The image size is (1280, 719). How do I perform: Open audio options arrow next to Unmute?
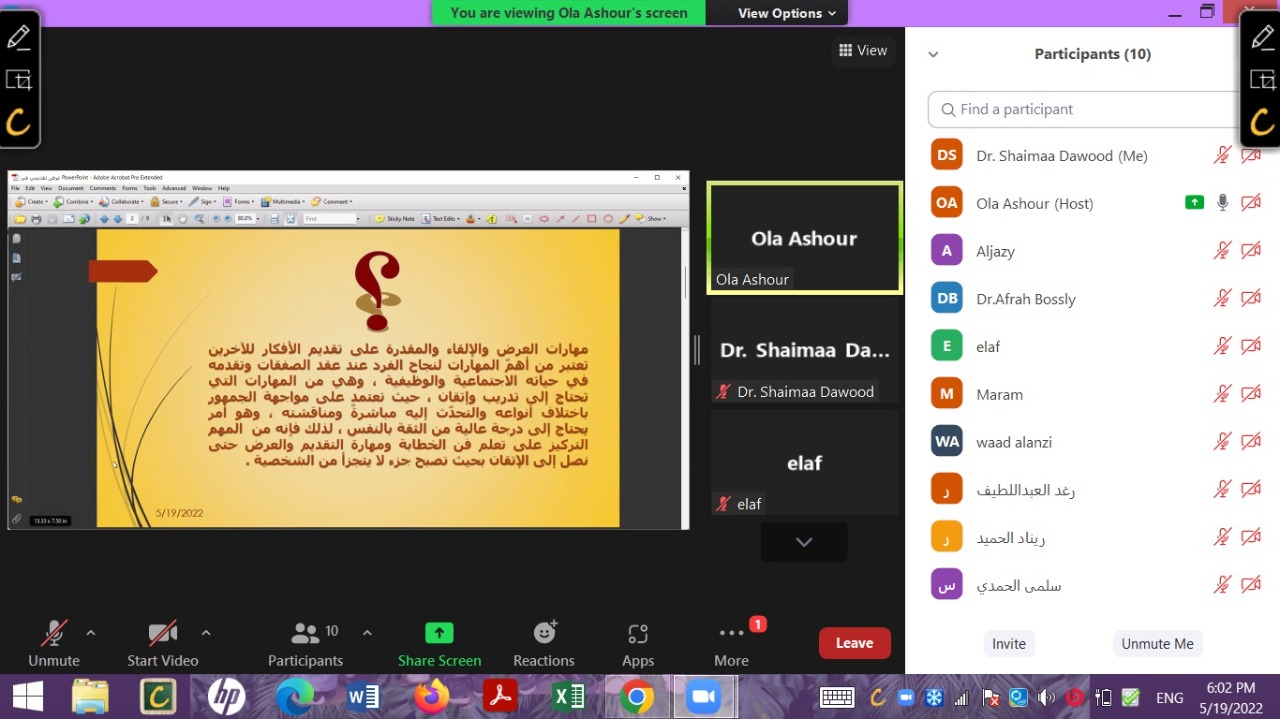pos(91,633)
